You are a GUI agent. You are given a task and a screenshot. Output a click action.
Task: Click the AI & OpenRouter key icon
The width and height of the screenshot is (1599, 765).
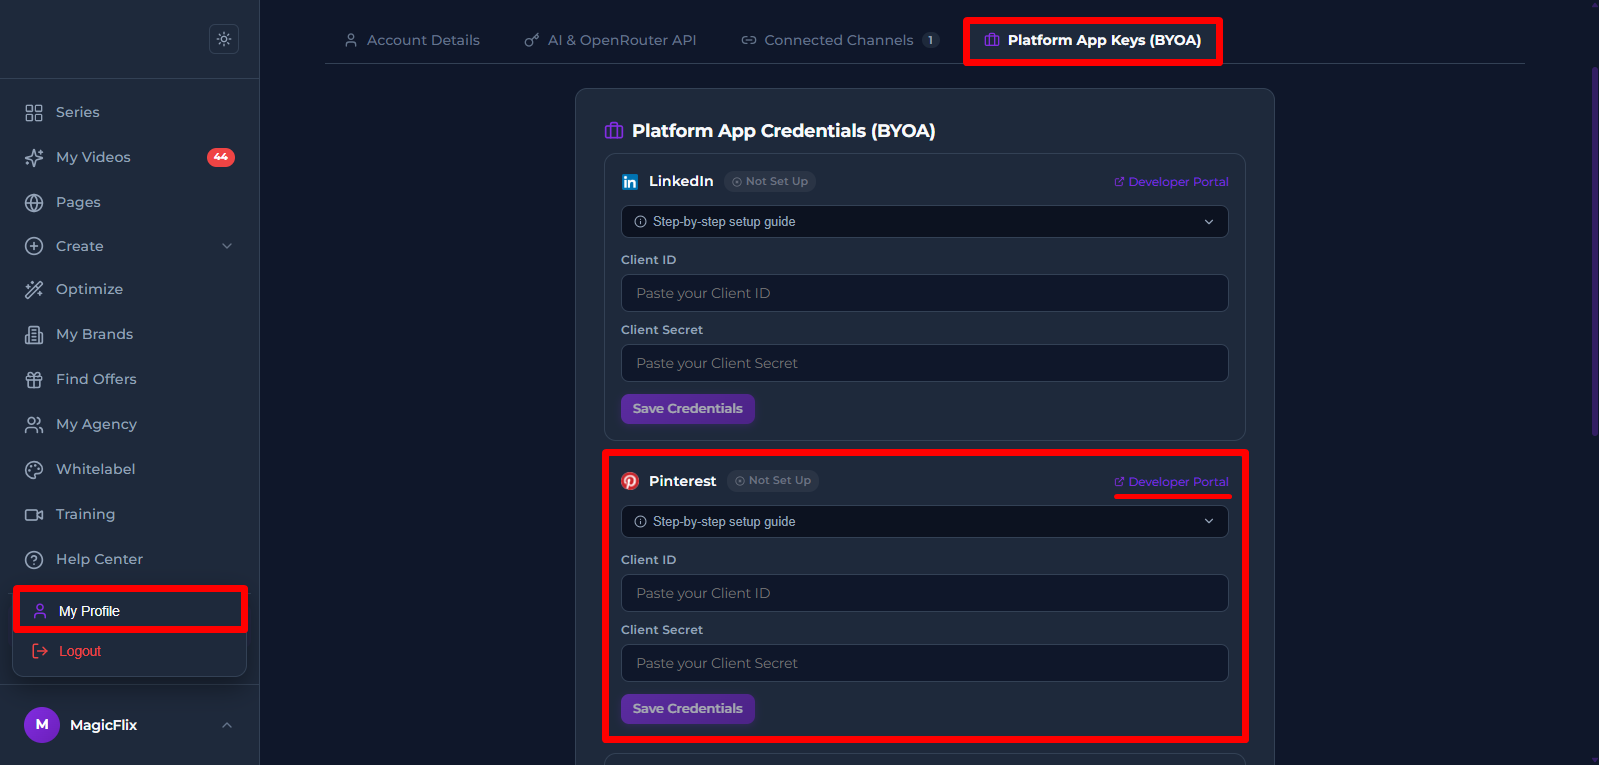(x=532, y=40)
